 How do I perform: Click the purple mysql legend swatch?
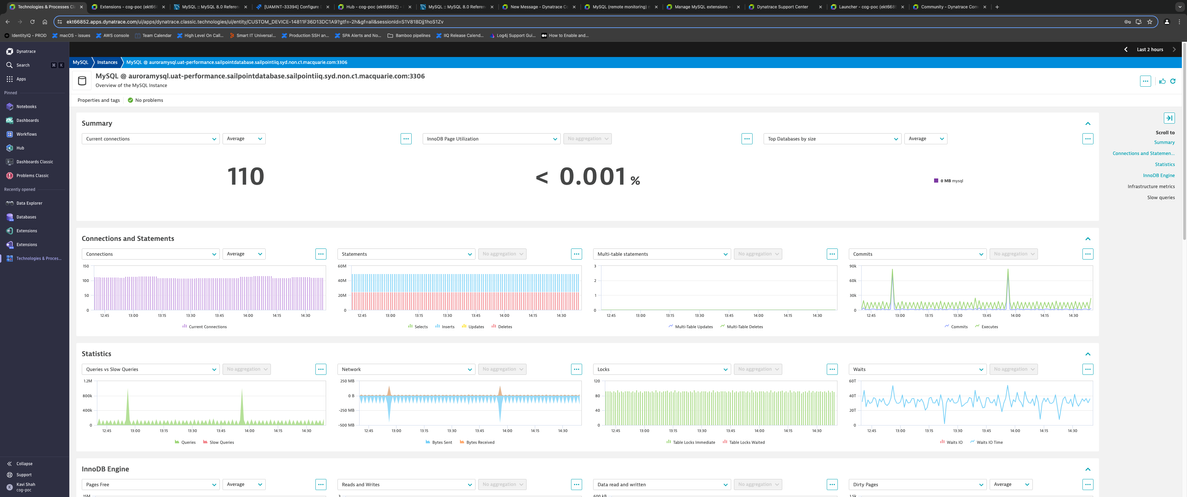(936, 181)
